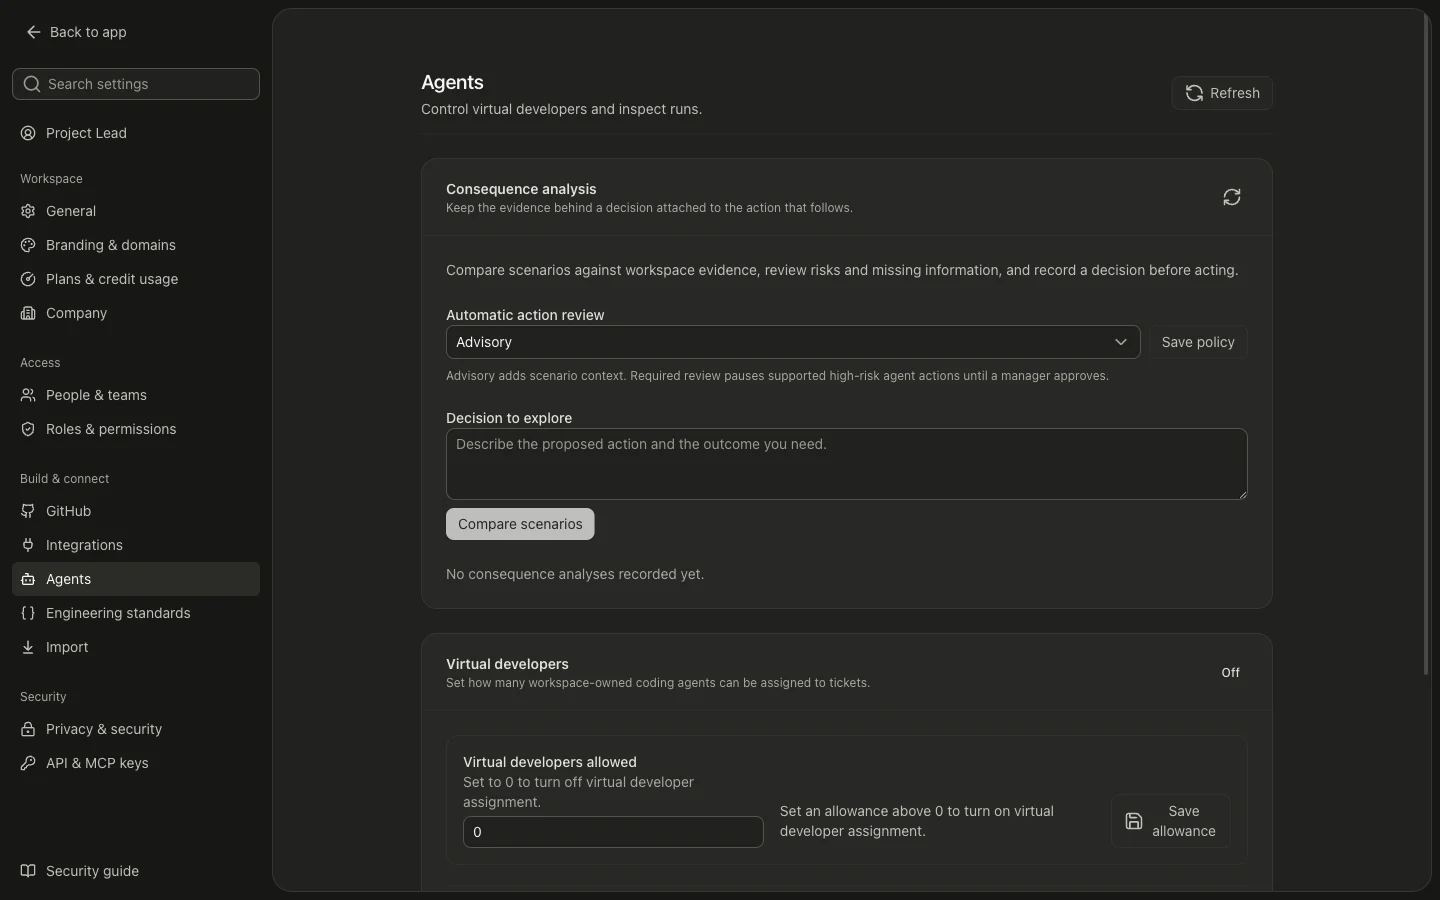
Task: Click the "Consequence analysis" card heading
Action: tap(521, 189)
